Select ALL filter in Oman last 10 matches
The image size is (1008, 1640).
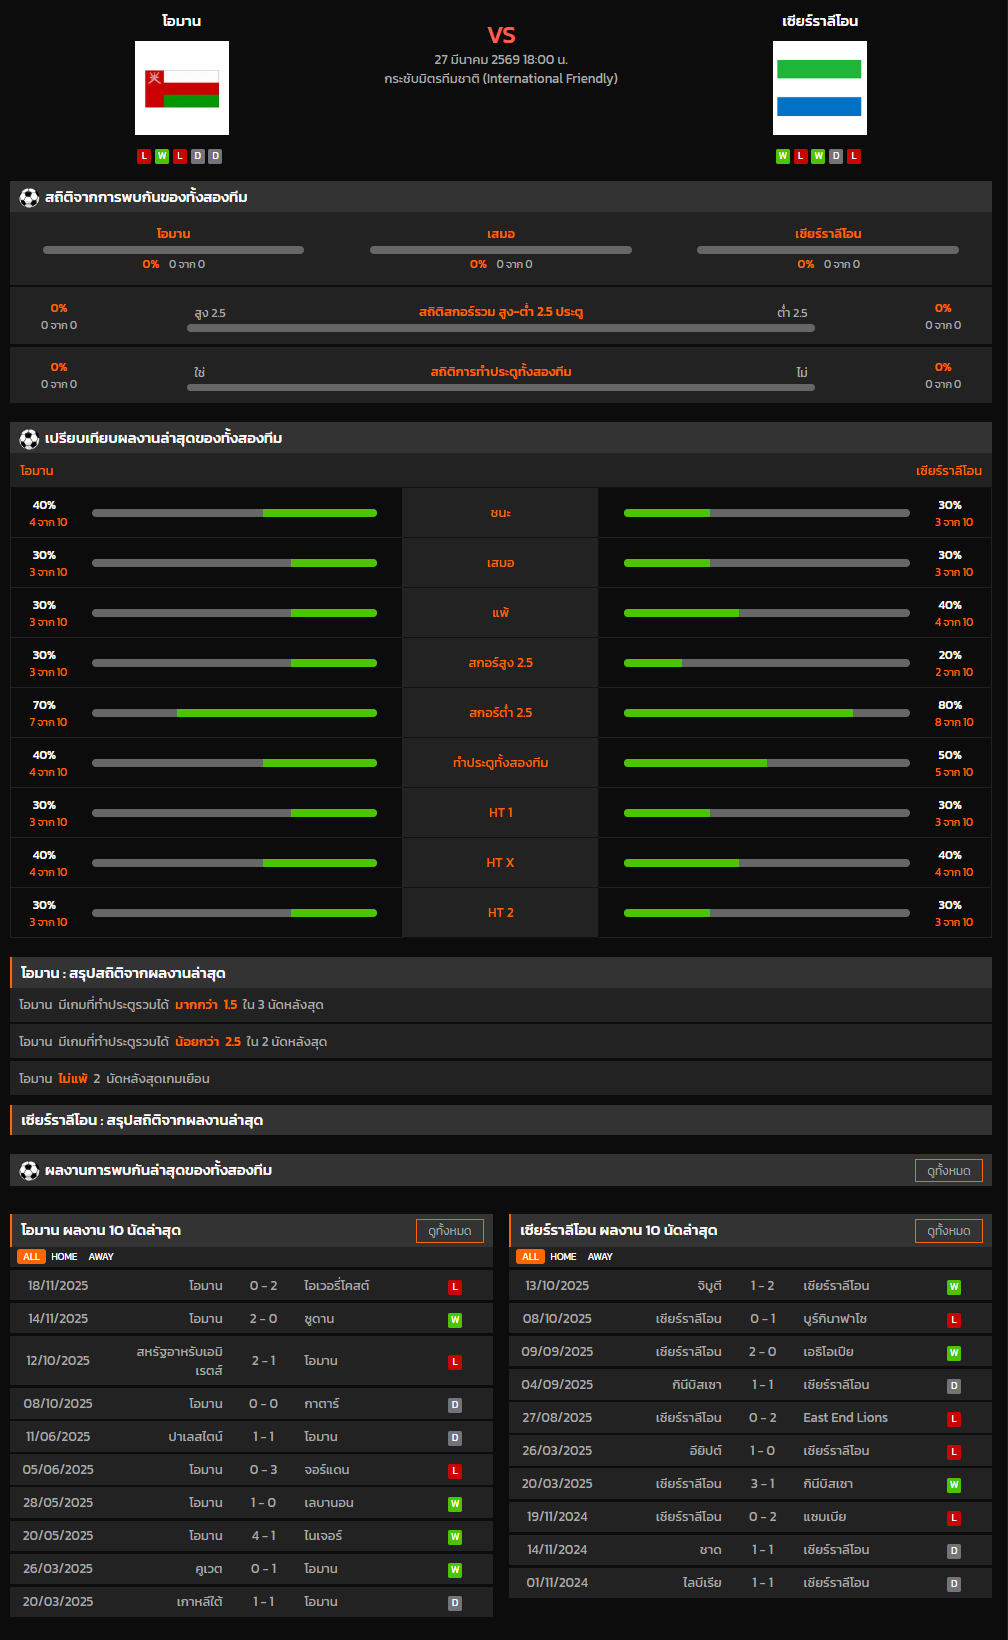click(x=31, y=1257)
